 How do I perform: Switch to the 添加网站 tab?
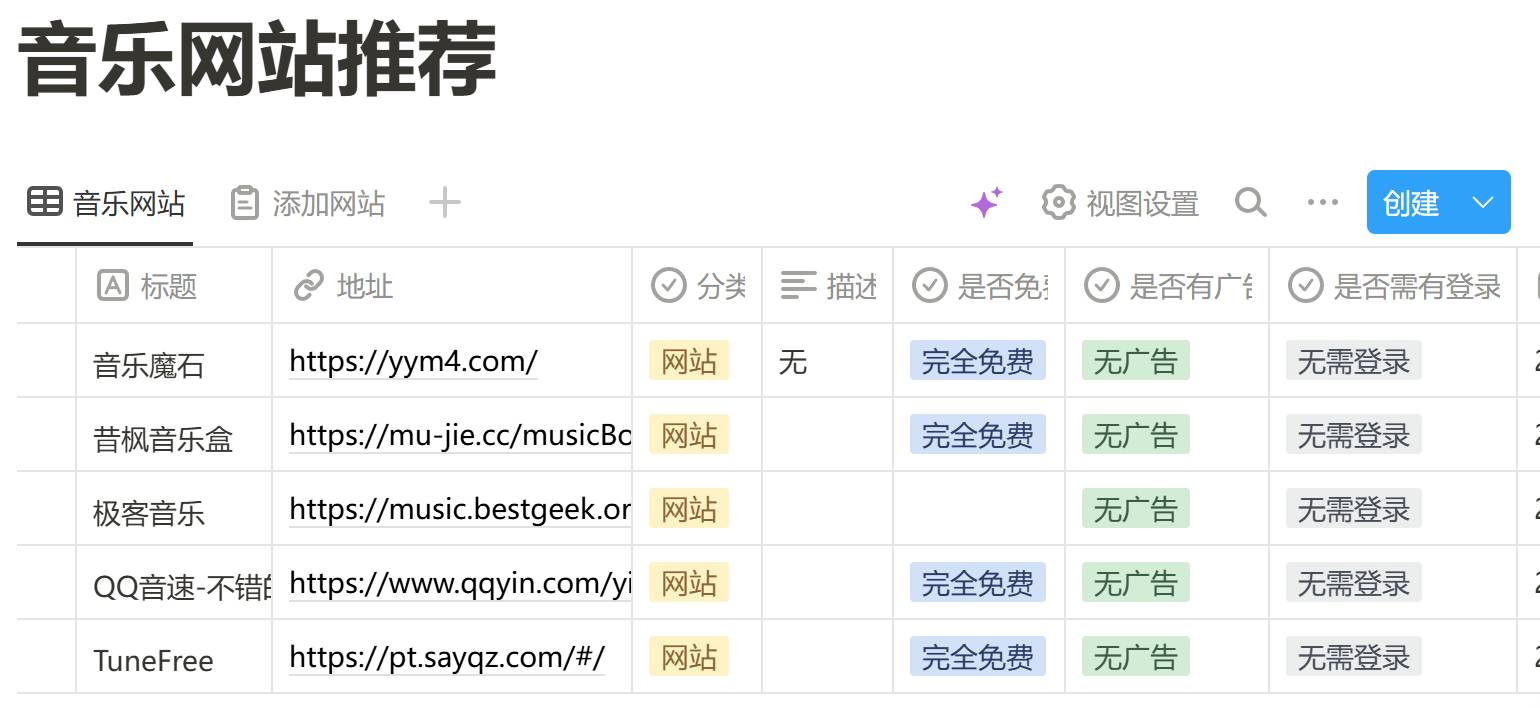308,203
